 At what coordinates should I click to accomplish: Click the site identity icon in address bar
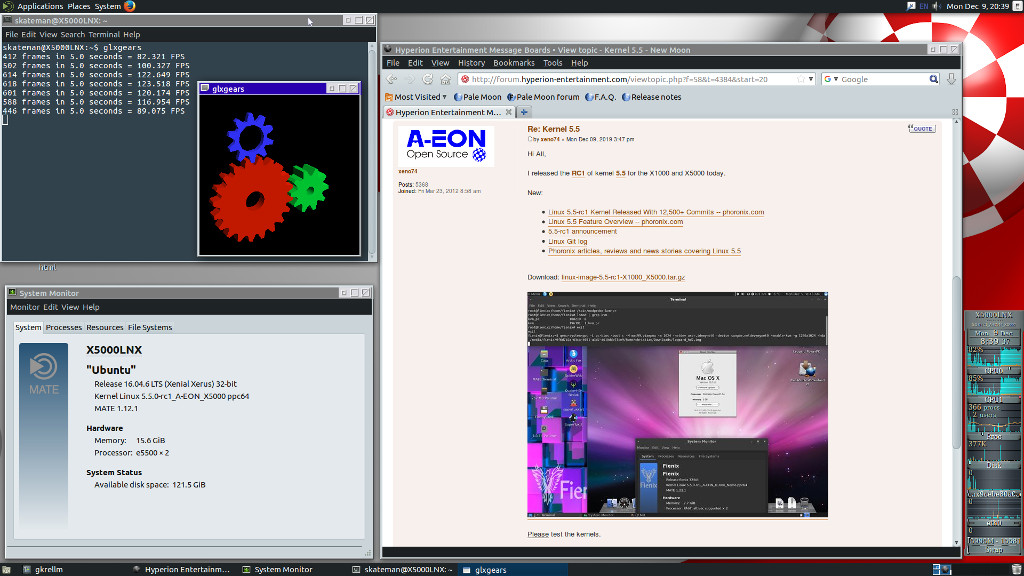(x=465, y=79)
